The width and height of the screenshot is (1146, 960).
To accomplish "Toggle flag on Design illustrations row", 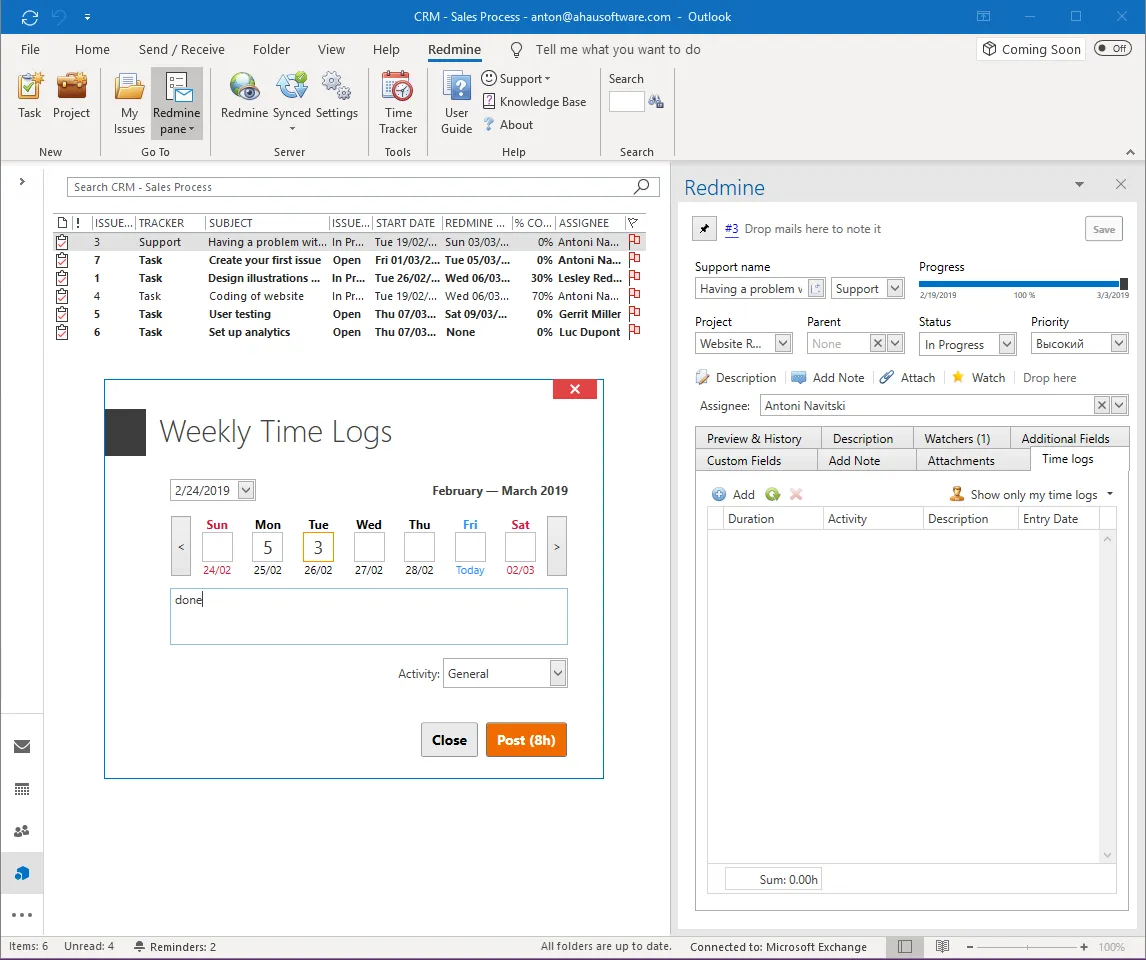I will point(634,278).
